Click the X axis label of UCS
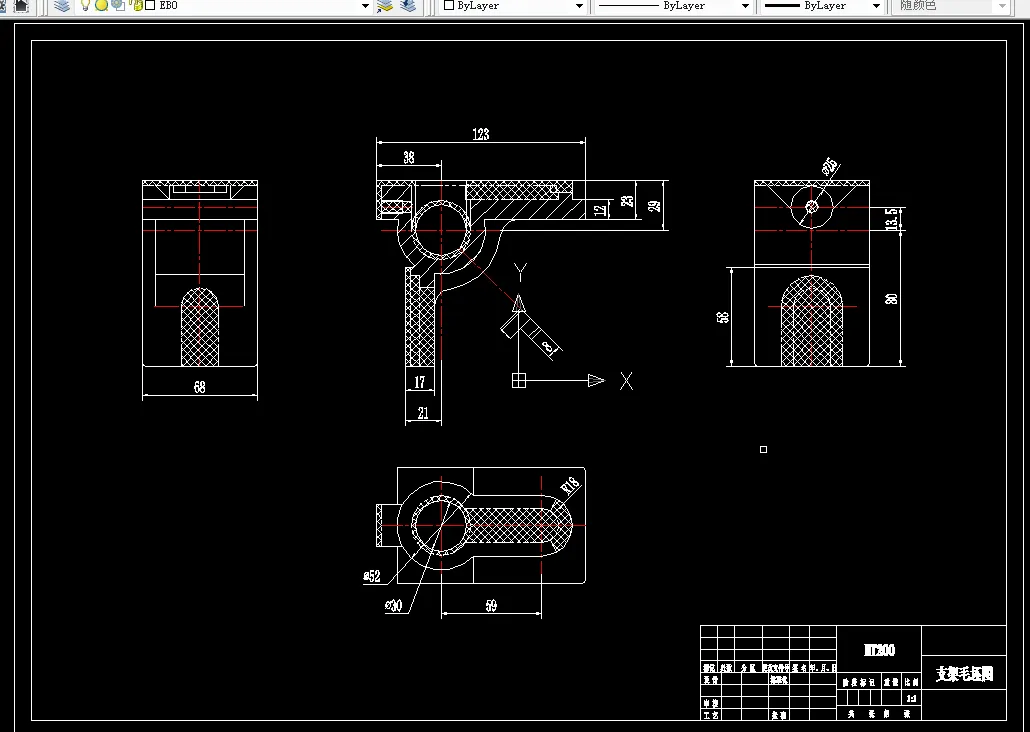1030x732 pixels. (627, 381)
